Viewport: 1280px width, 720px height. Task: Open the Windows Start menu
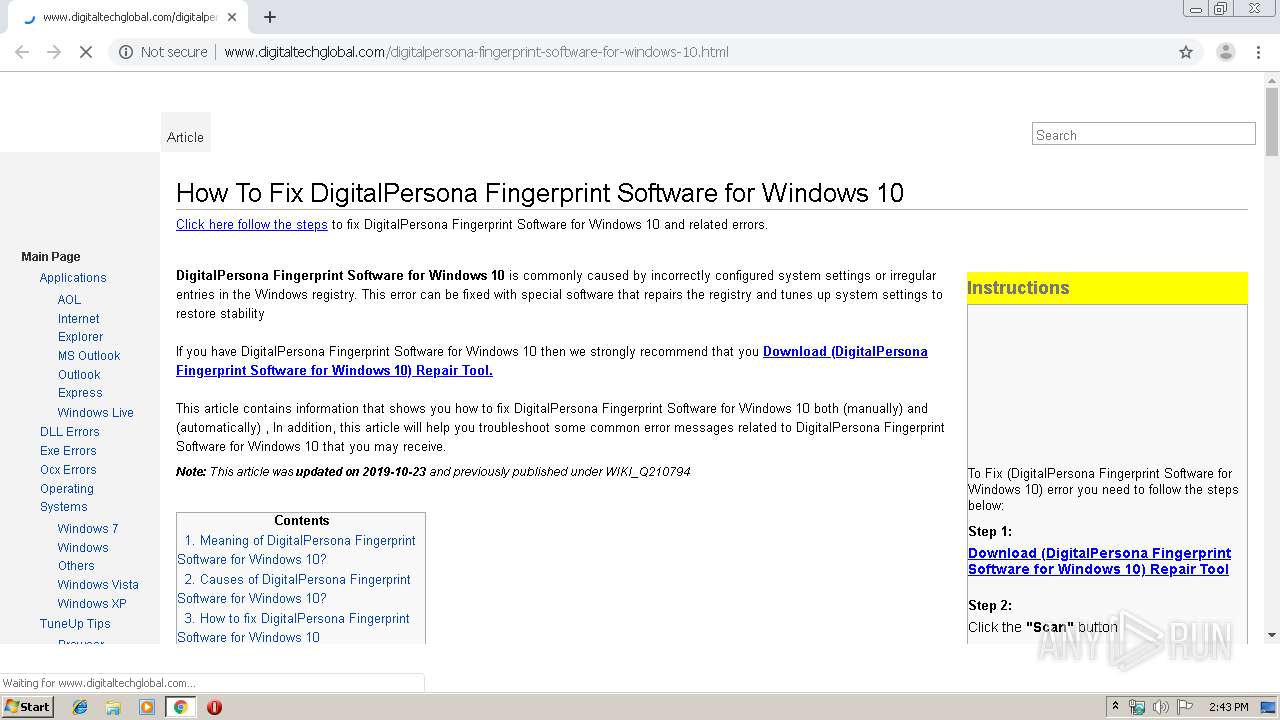pos(27,707)
